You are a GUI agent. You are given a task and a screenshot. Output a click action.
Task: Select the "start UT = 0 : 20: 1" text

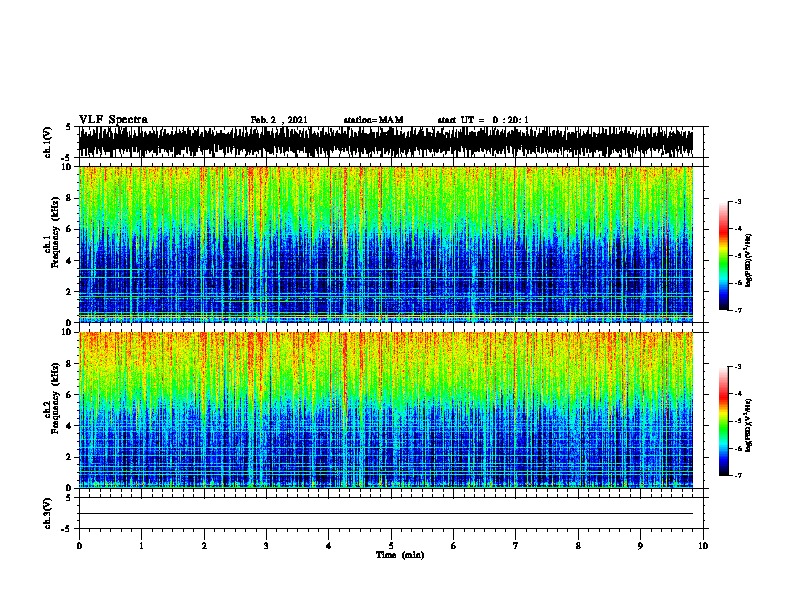pos(483,120)
